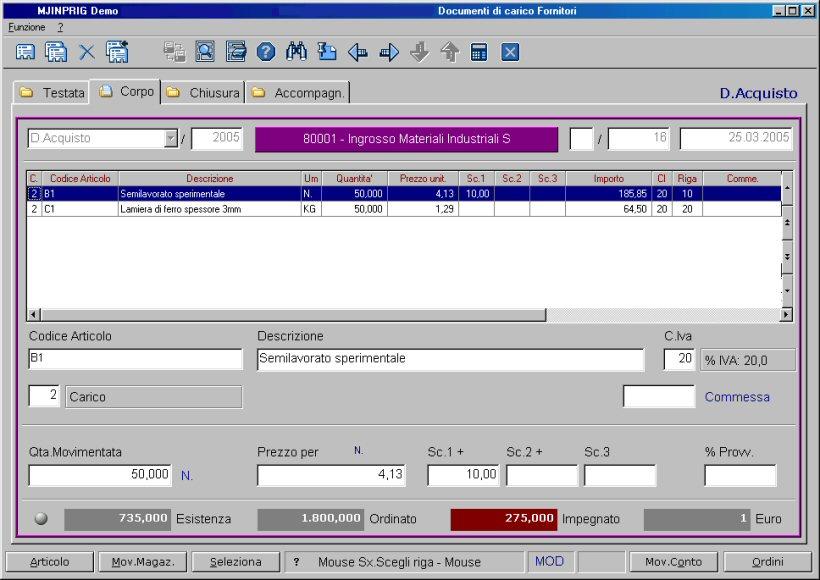Select the grid row Lamiera di ferro spessore 3mm
This screenshot has height=580, width=820.
point(404,209)
